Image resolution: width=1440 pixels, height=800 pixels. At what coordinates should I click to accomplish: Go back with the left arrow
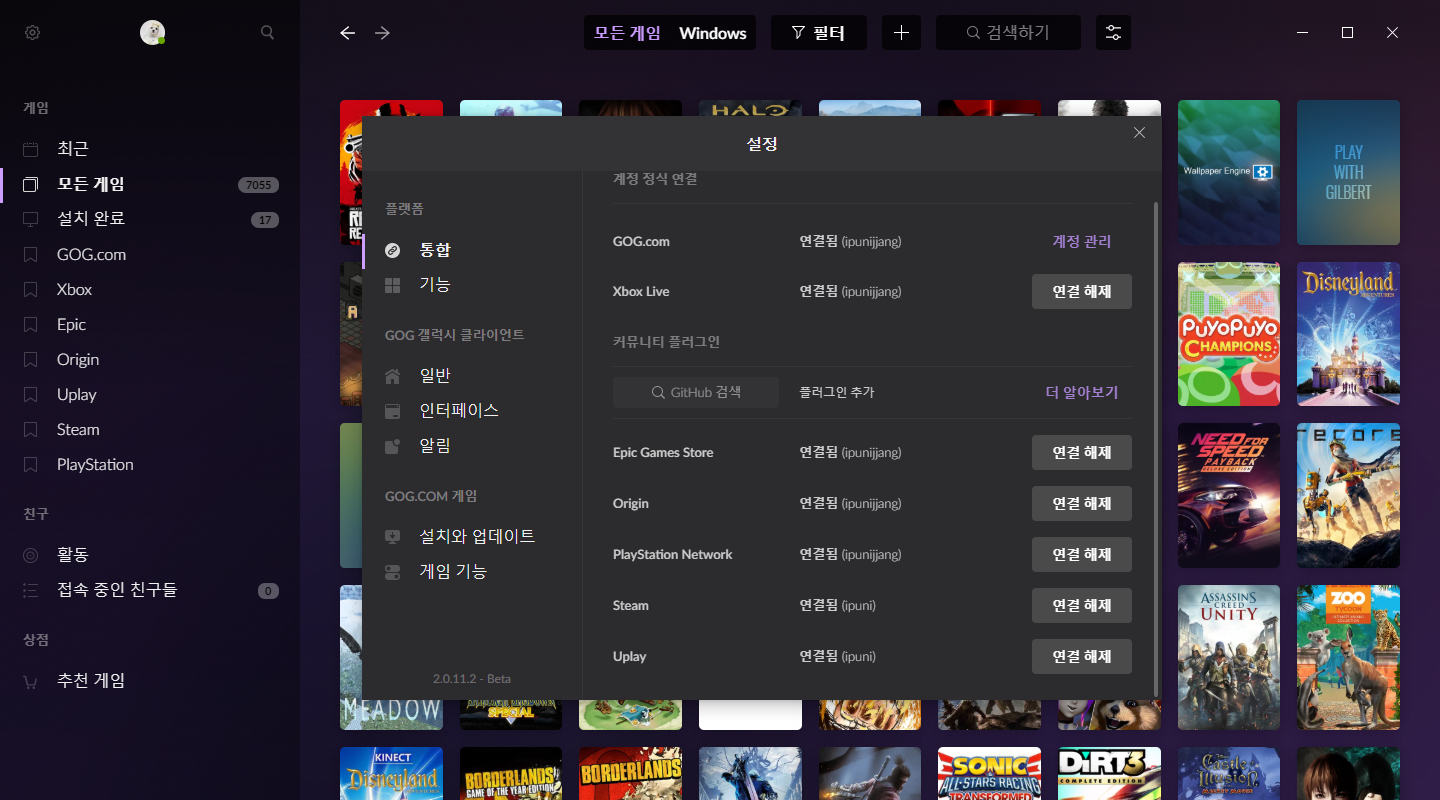click(347, 33)
